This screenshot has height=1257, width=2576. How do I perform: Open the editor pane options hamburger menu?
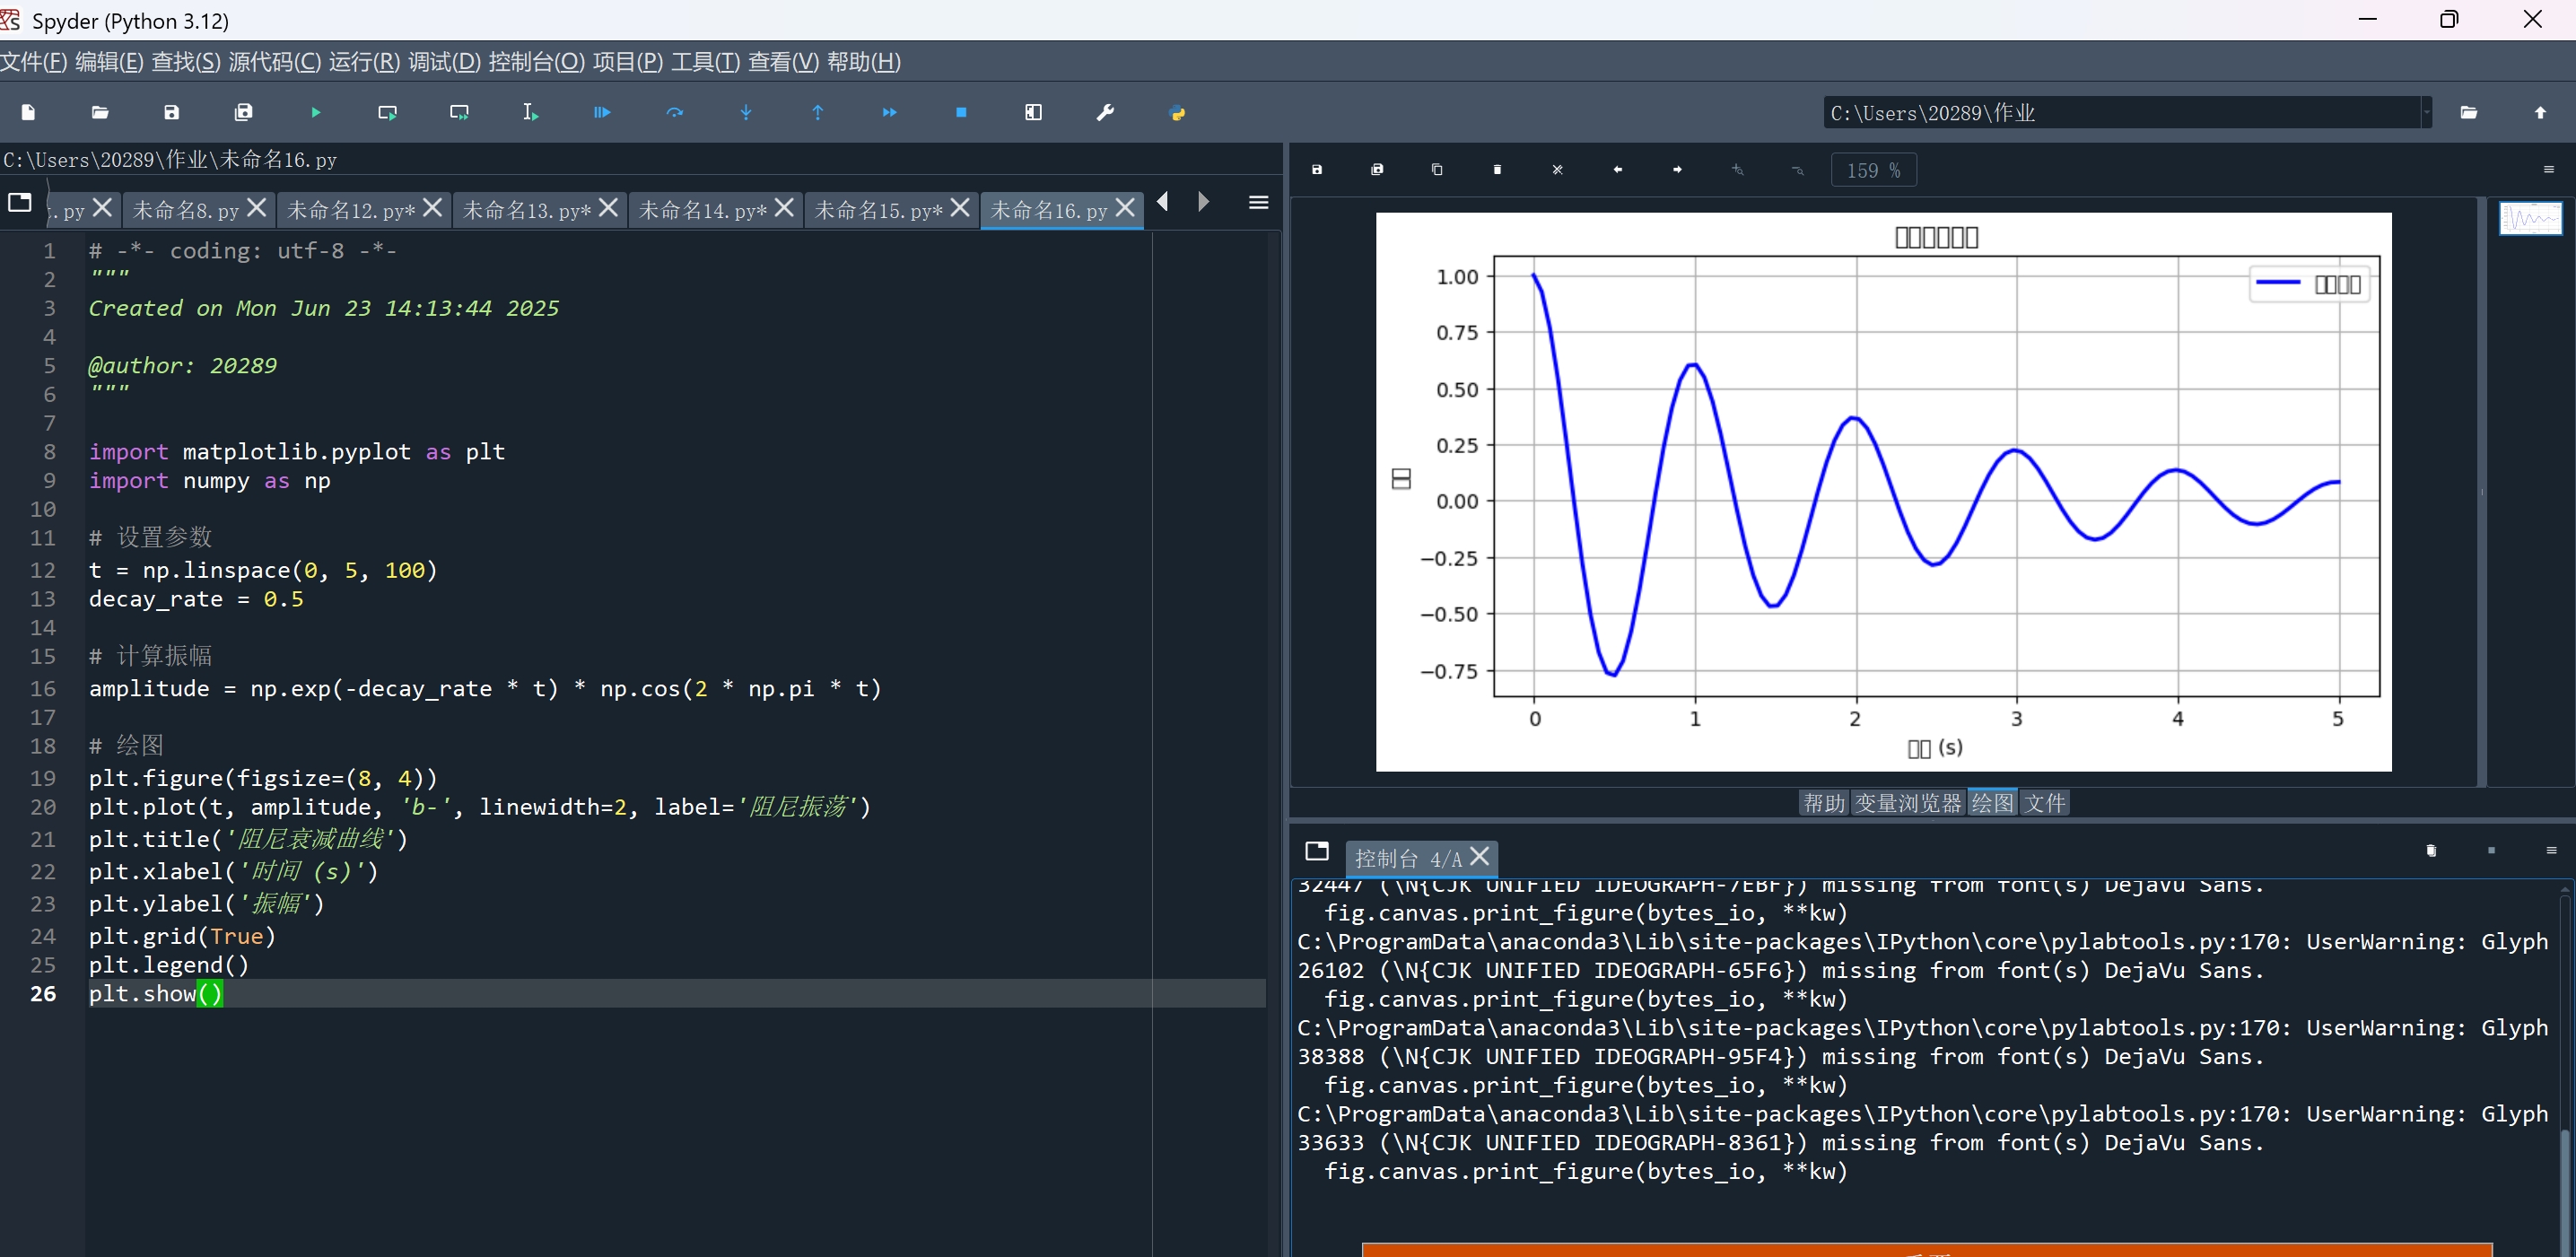coord(1258,203)
